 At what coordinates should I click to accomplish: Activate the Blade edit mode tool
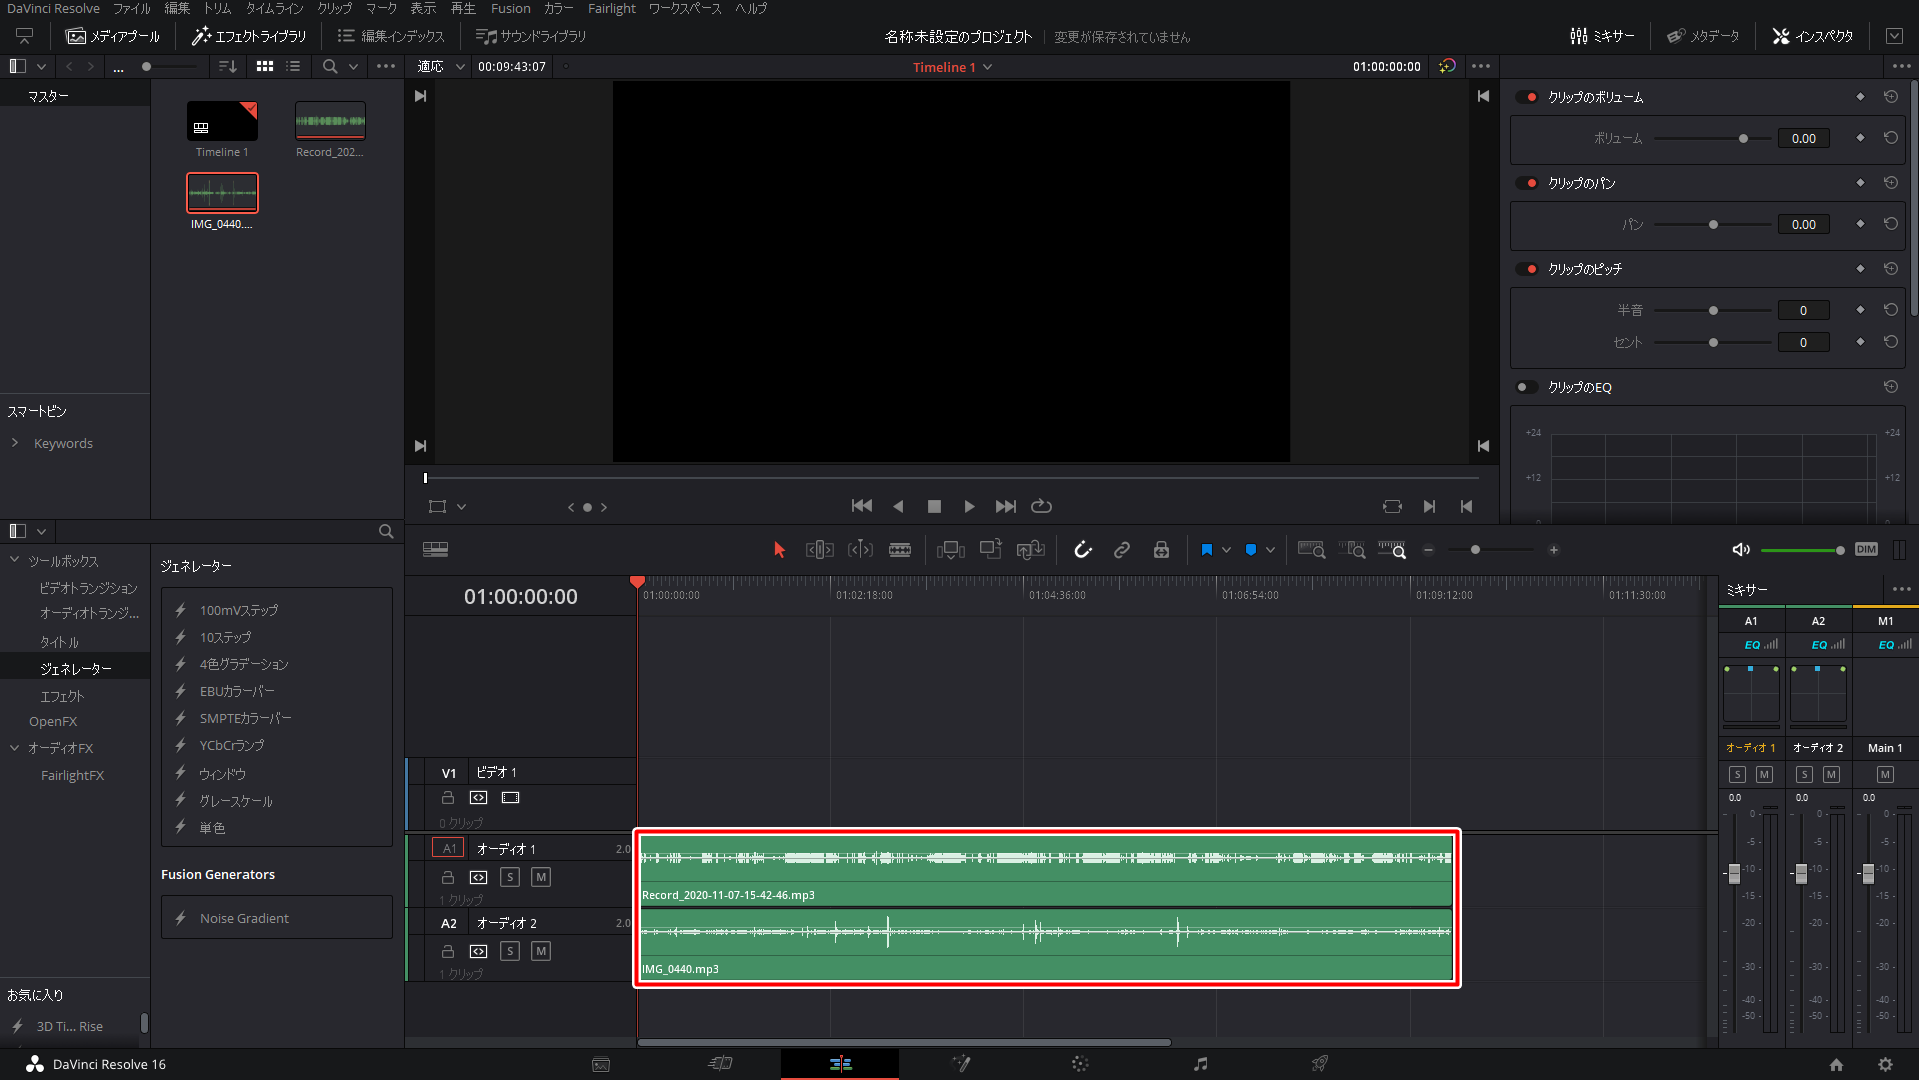[900, 550]
